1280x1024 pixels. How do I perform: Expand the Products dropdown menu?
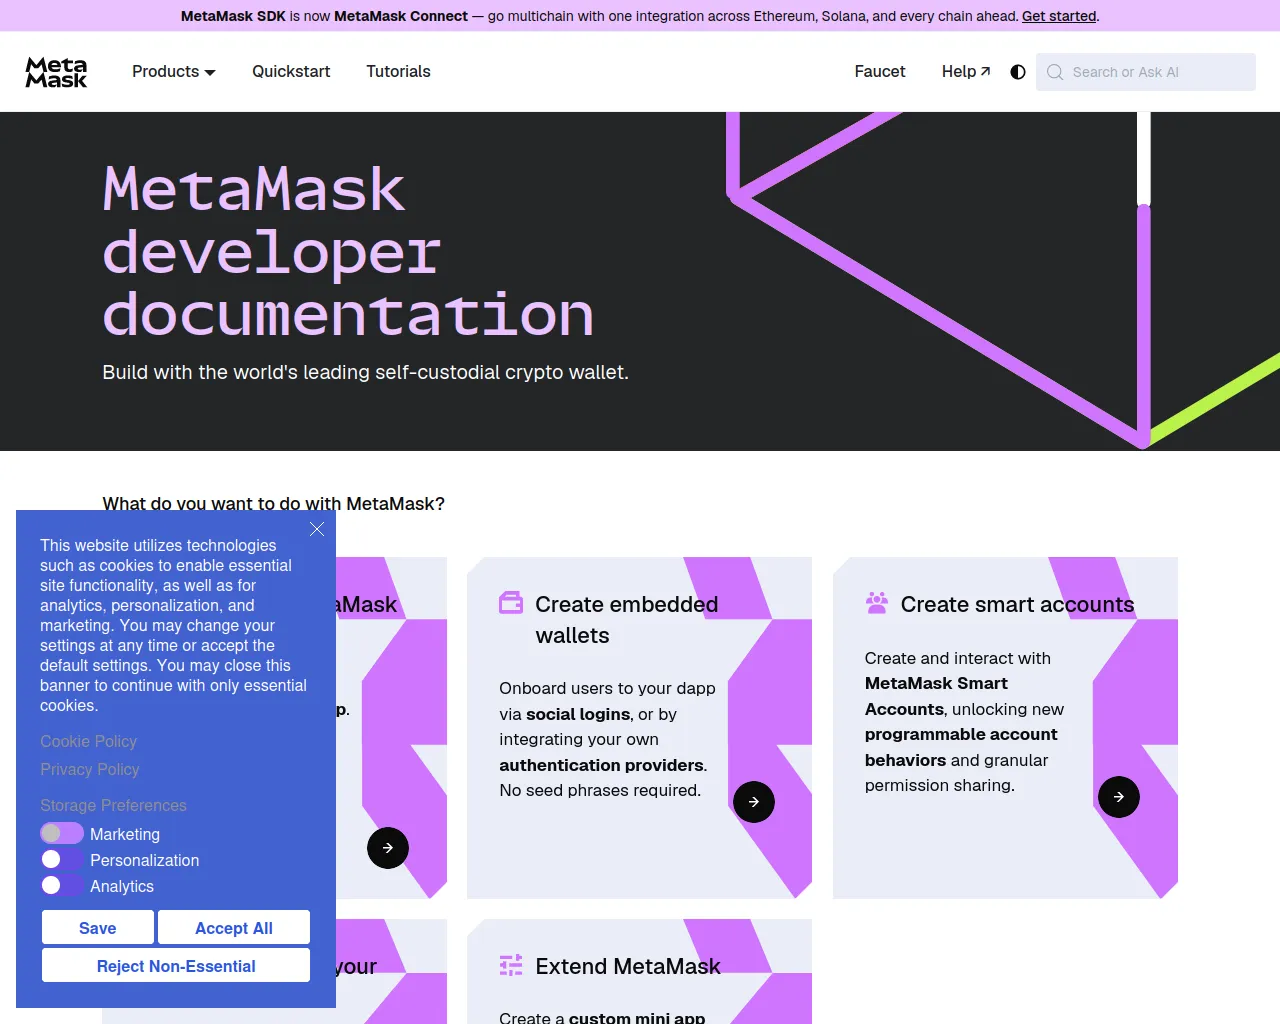pyautogui.click(x=174, y=72)
